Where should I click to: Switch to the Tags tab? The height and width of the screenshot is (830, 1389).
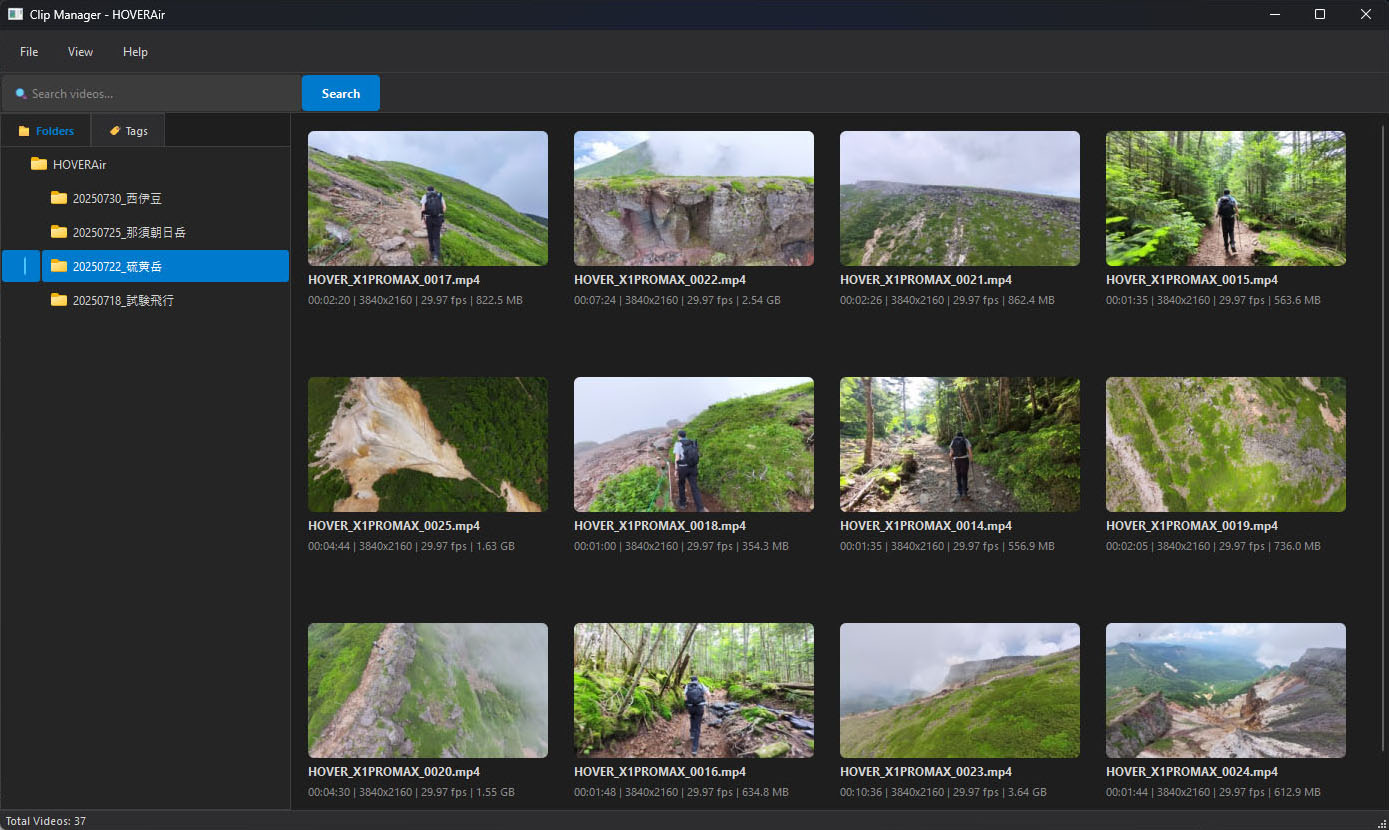[x=128, y=131]
